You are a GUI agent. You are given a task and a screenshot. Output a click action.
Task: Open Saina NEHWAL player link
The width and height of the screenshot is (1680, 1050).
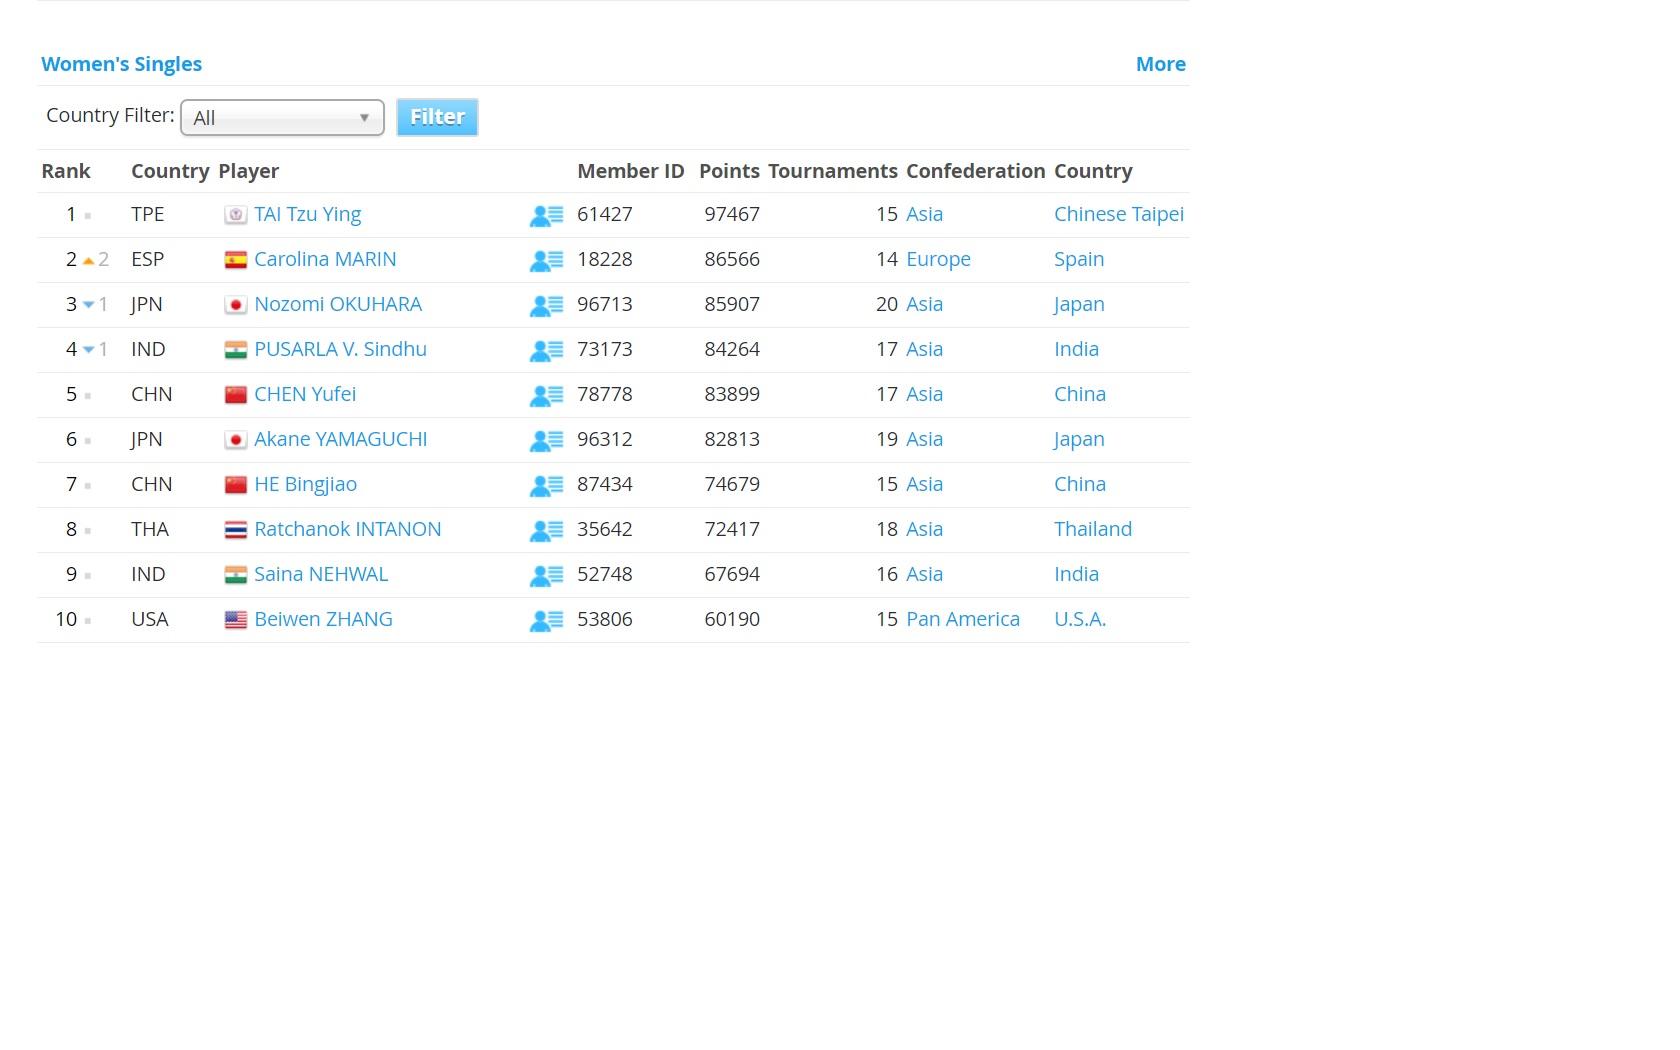pyautogui.click(x=321, y=574)
